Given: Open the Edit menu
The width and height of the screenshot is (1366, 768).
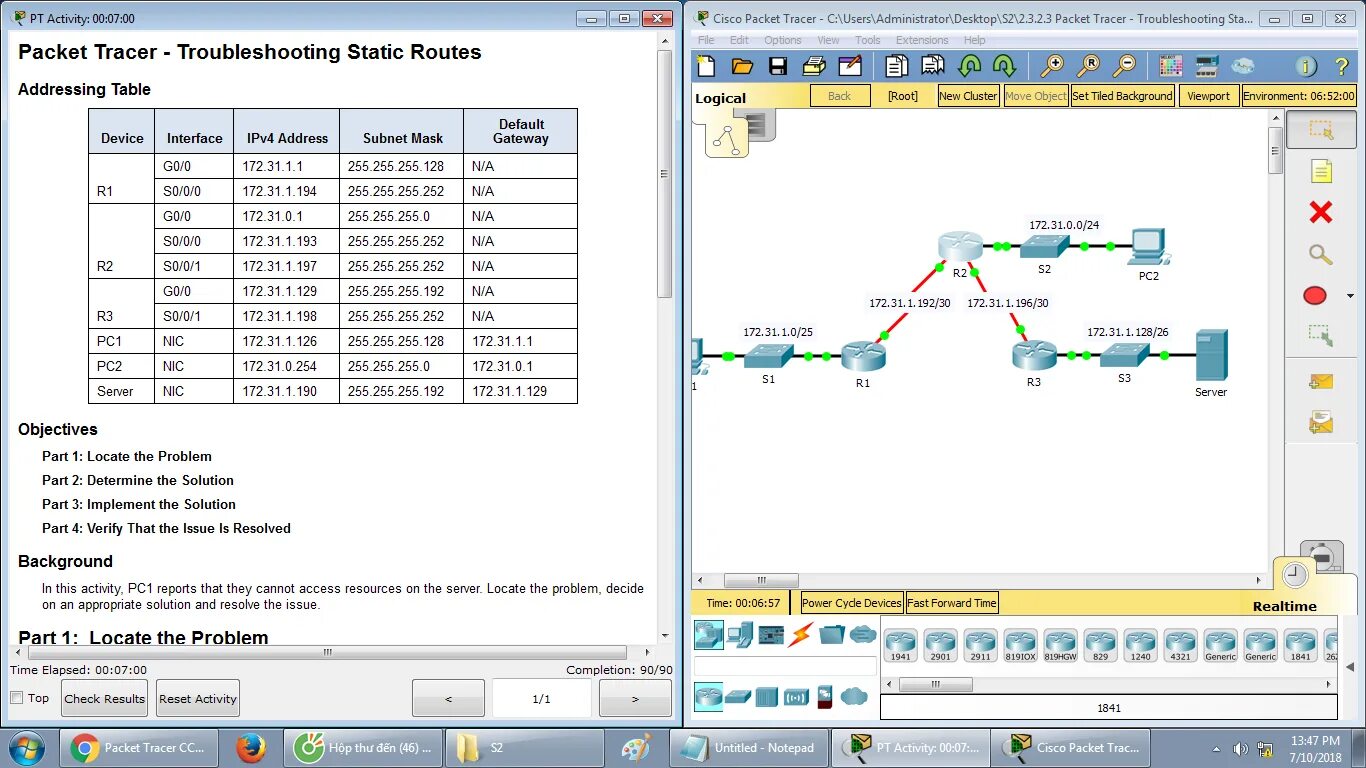Looking at the screenshot, I should [739, 40].
